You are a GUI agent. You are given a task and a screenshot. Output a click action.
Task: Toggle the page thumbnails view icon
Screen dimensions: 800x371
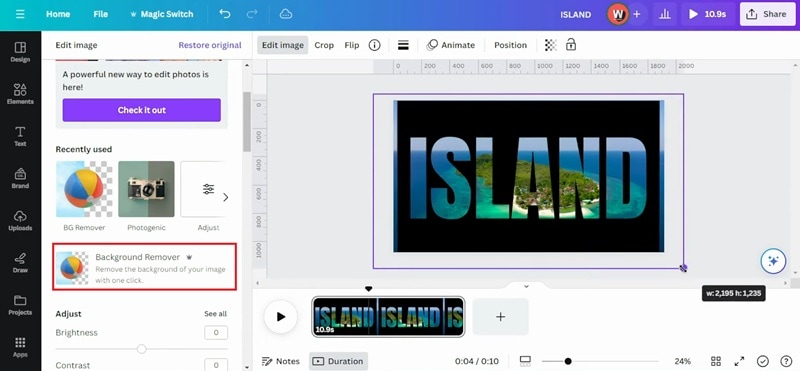(x=526, y=361)
